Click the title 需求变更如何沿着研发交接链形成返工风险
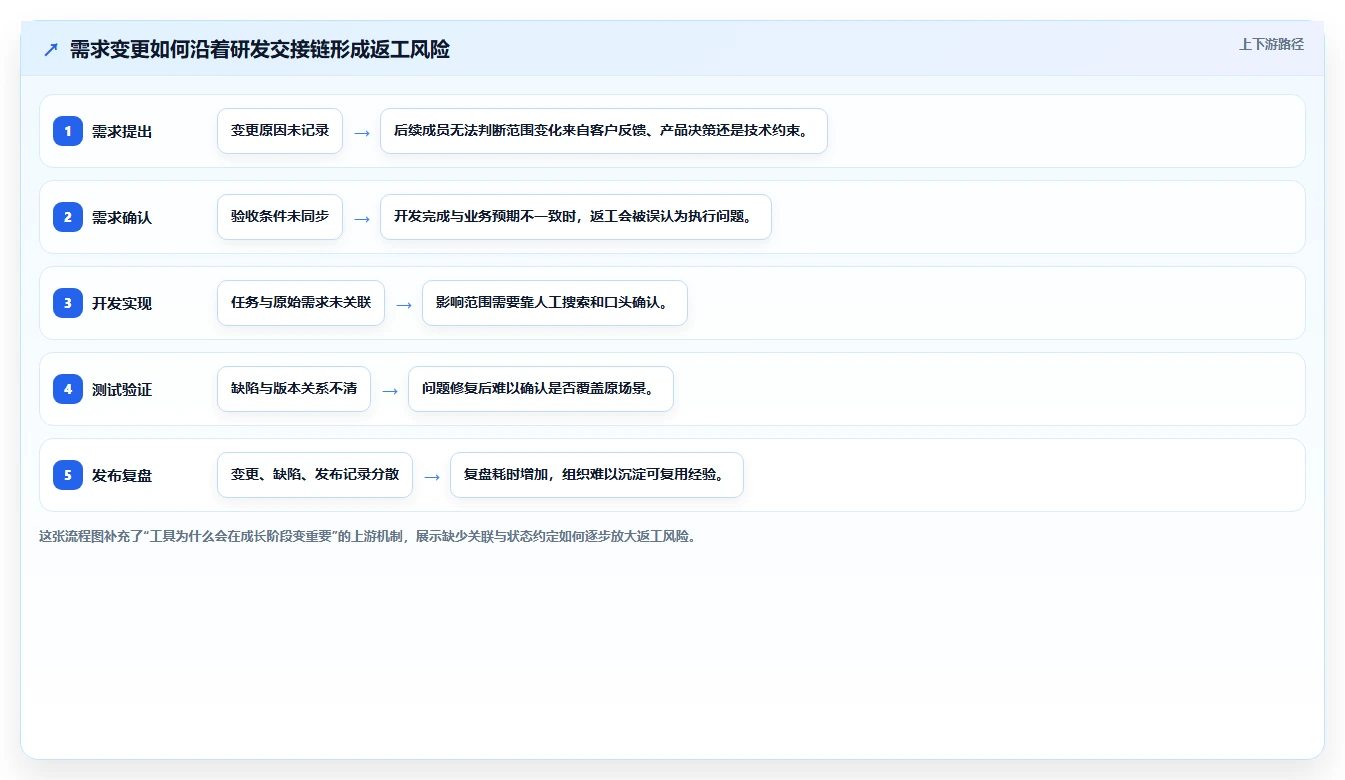 [x=260, y=49]
